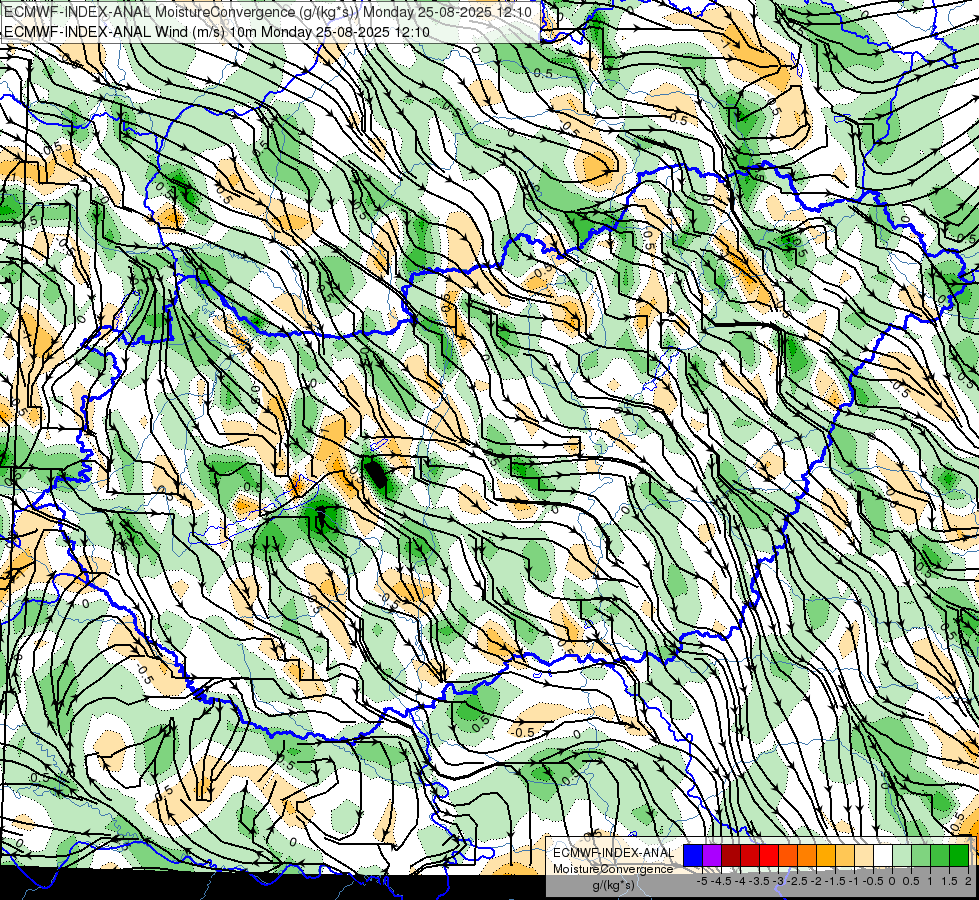
Task: Click the '2' legend scale value
Action: (968, 881)
